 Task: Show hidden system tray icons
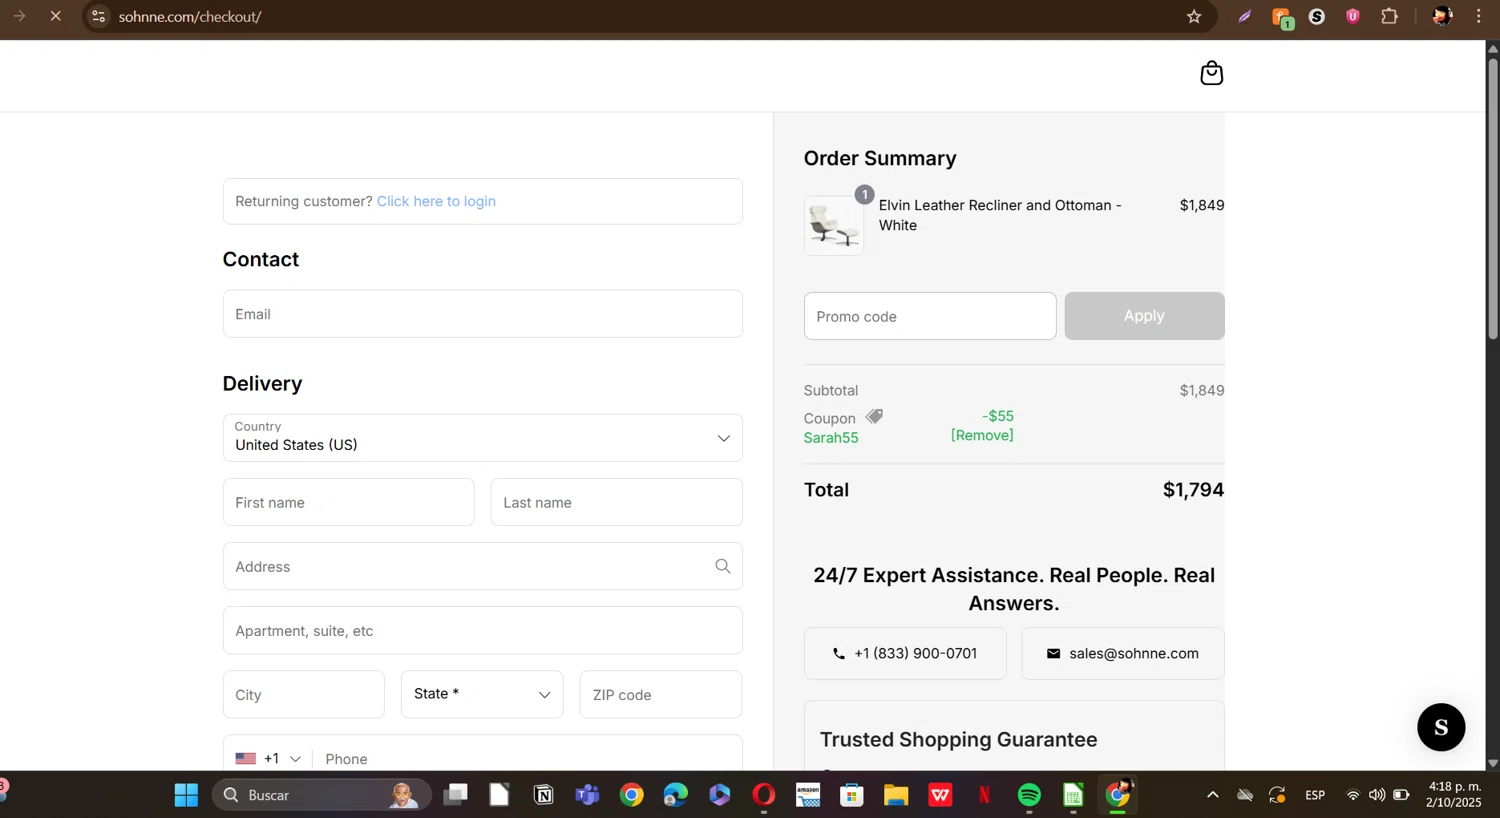[x=1212, y=795]
